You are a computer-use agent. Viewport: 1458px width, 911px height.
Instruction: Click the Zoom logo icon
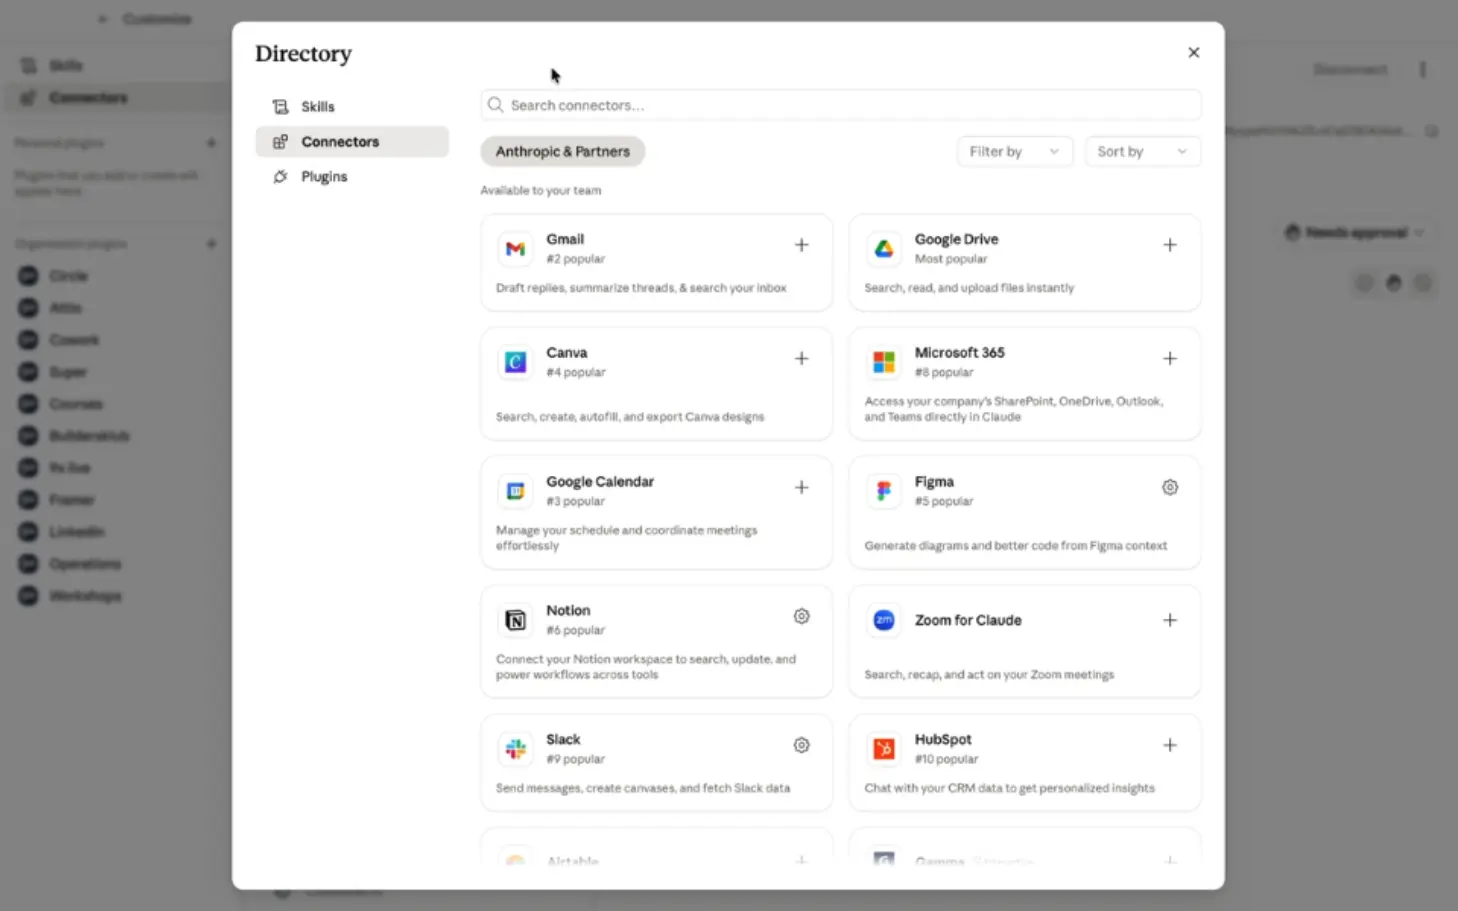pos(883,620)
